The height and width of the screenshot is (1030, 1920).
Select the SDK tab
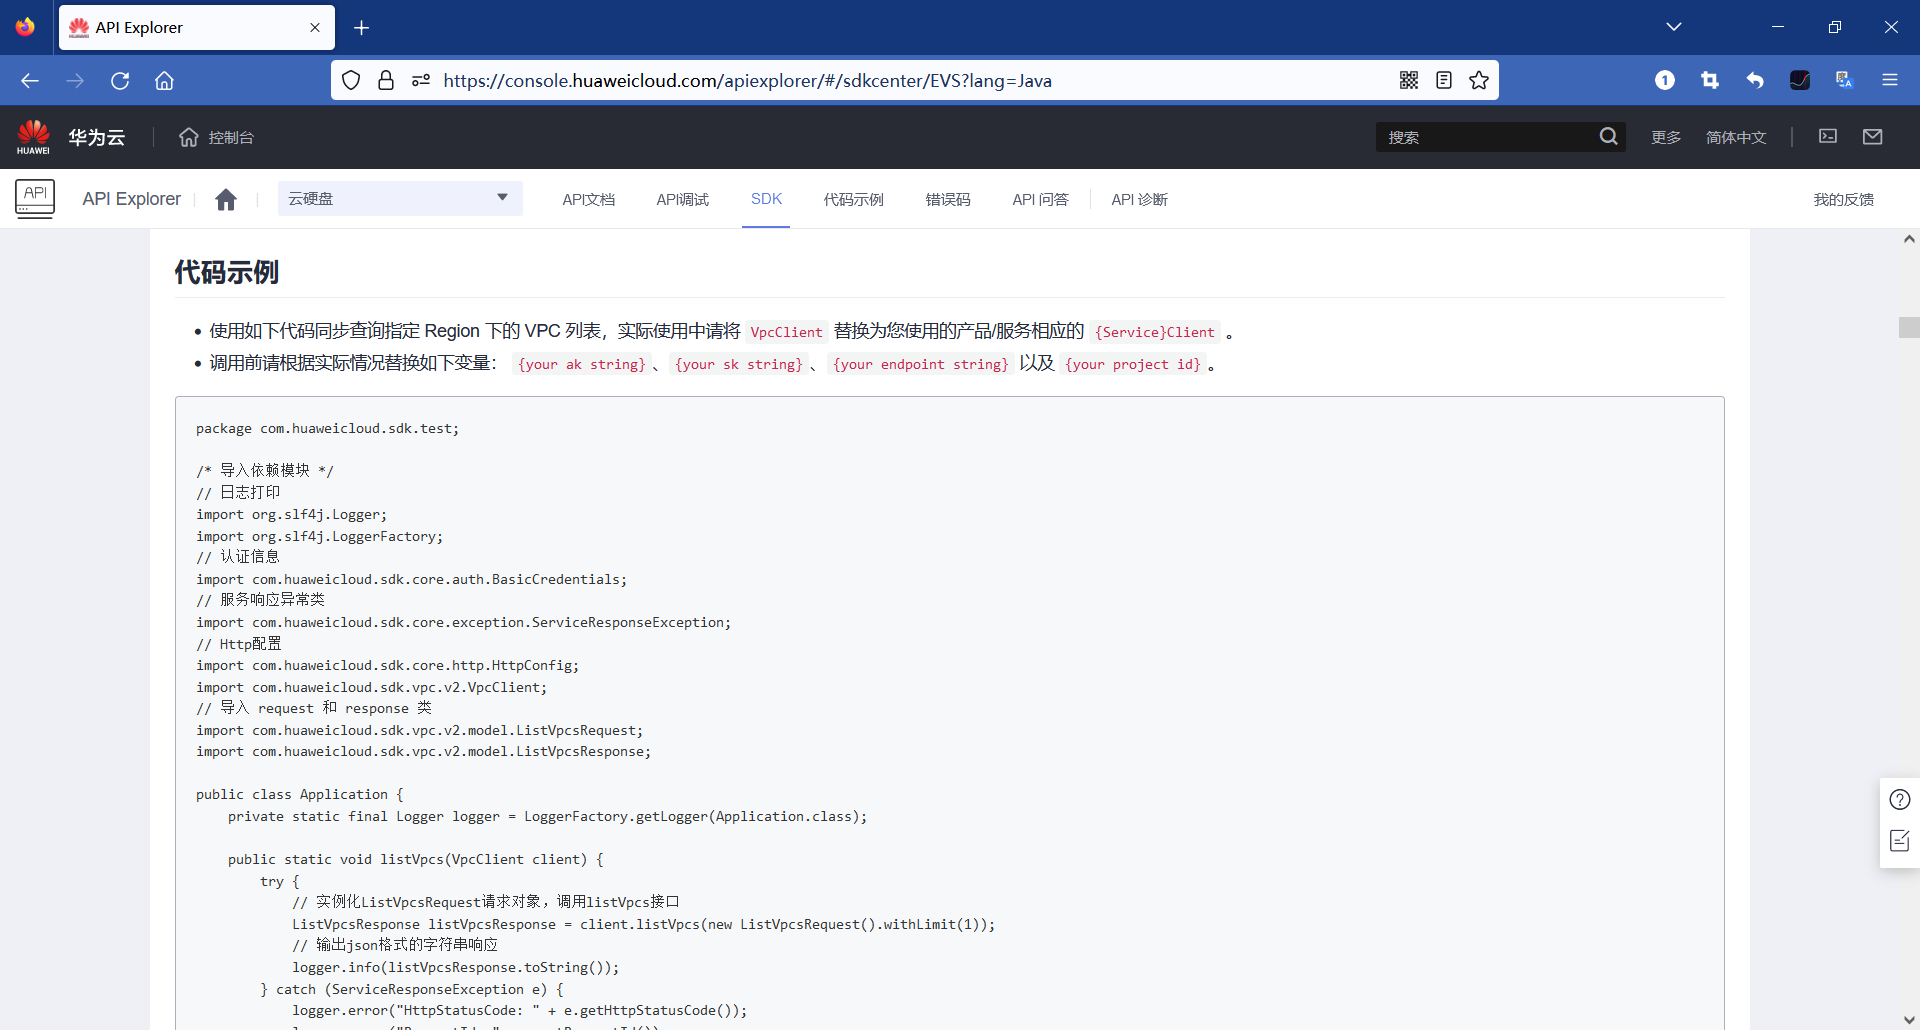pyautogui.click(x=766, y=199)
